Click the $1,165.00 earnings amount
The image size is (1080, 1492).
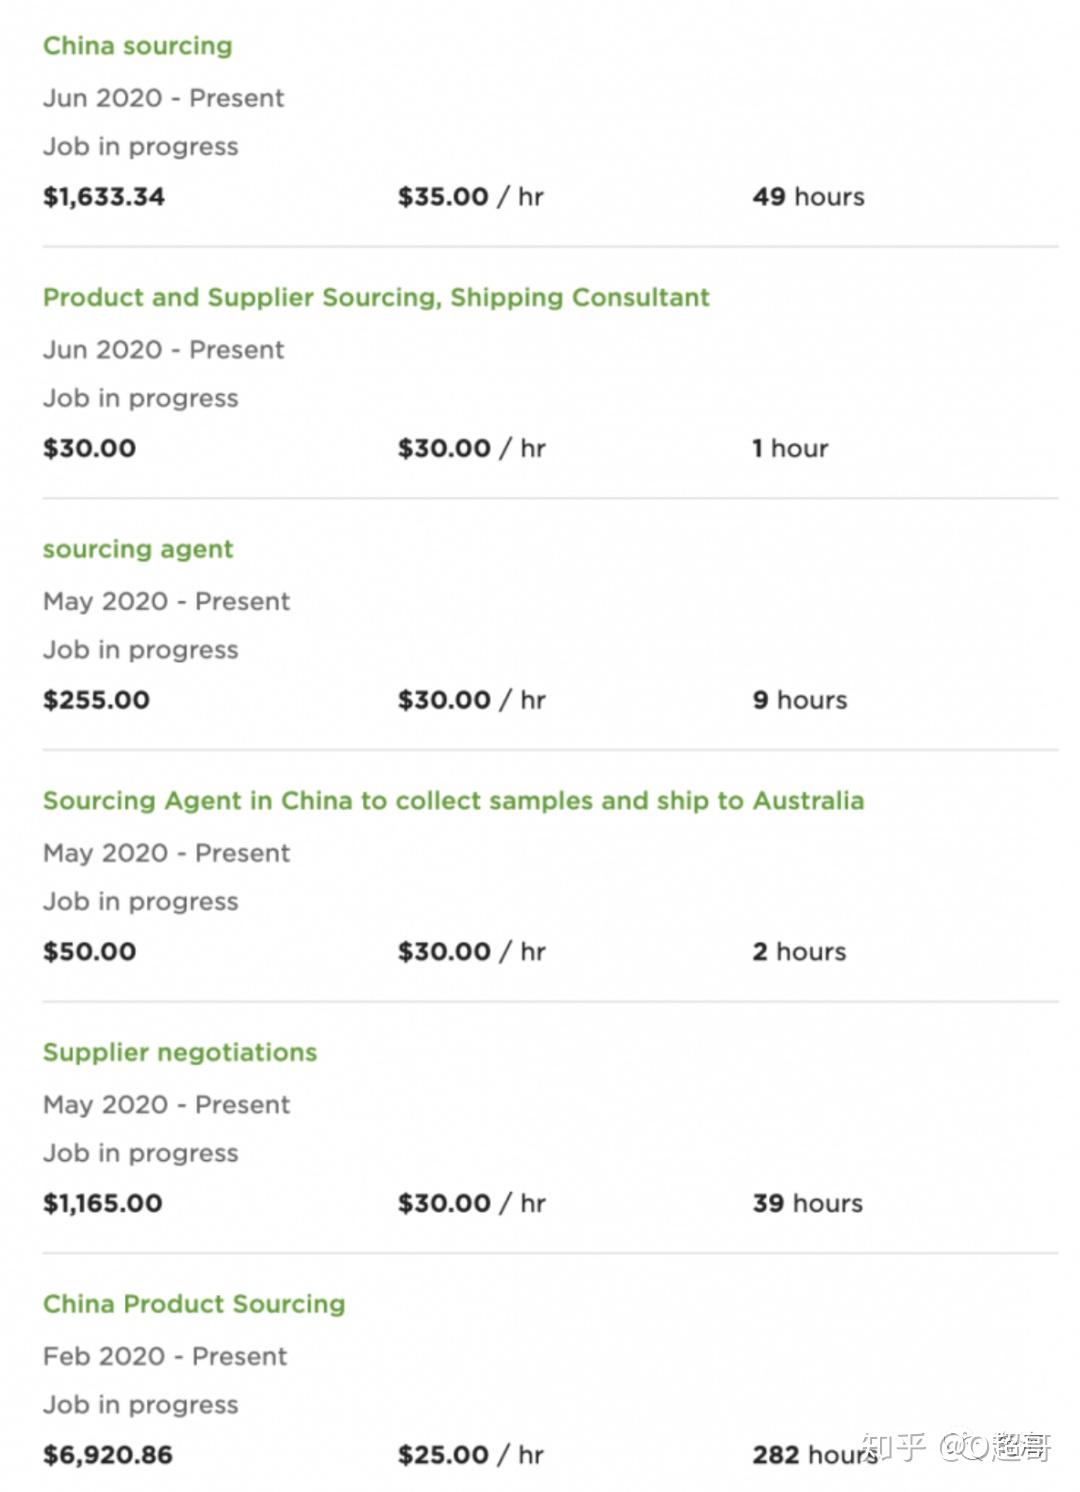coord(103,1203)
